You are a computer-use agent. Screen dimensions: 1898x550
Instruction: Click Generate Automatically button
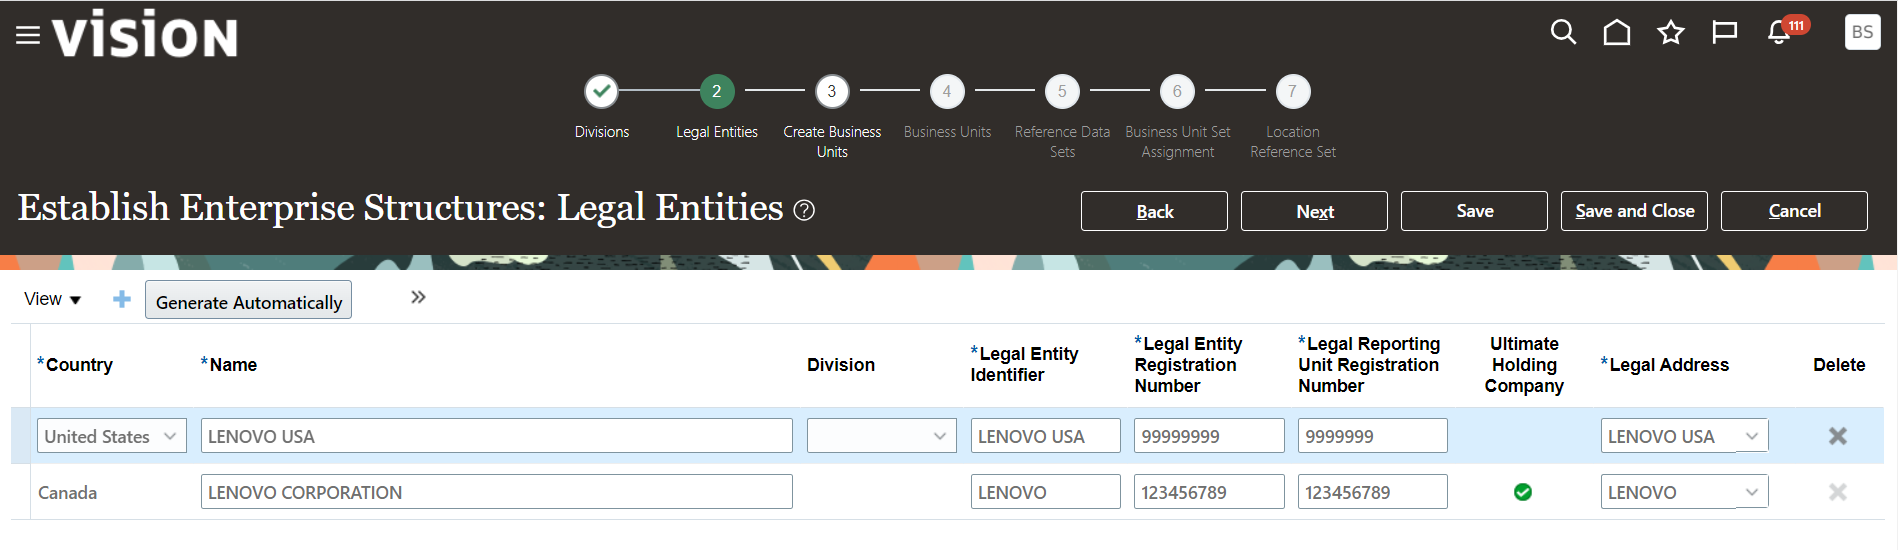[x=248, y=300]
